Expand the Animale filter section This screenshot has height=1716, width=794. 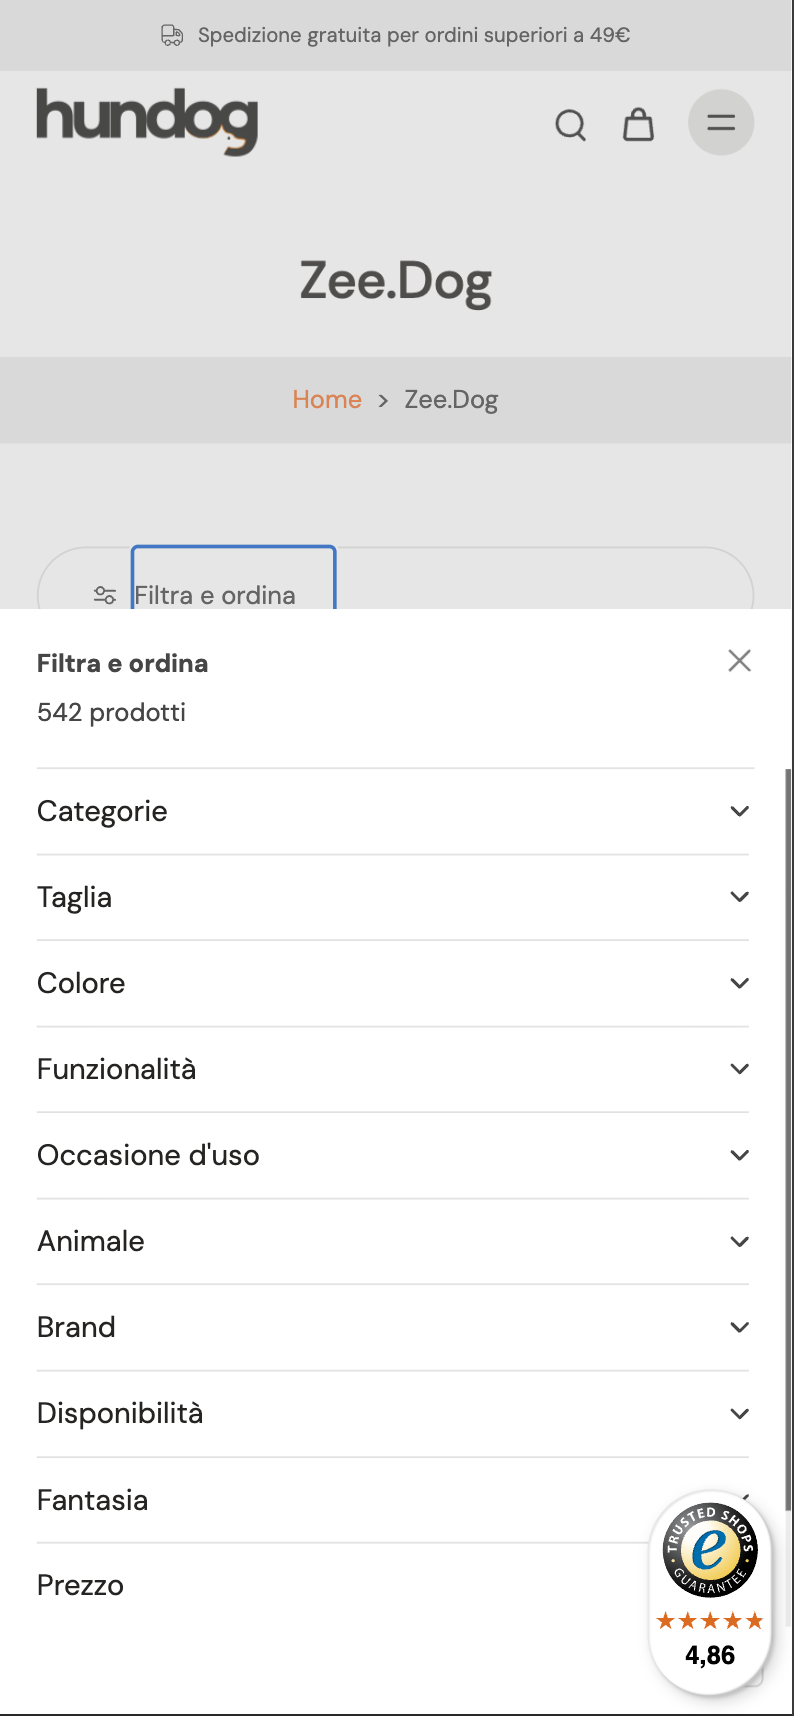point(393,1241)
